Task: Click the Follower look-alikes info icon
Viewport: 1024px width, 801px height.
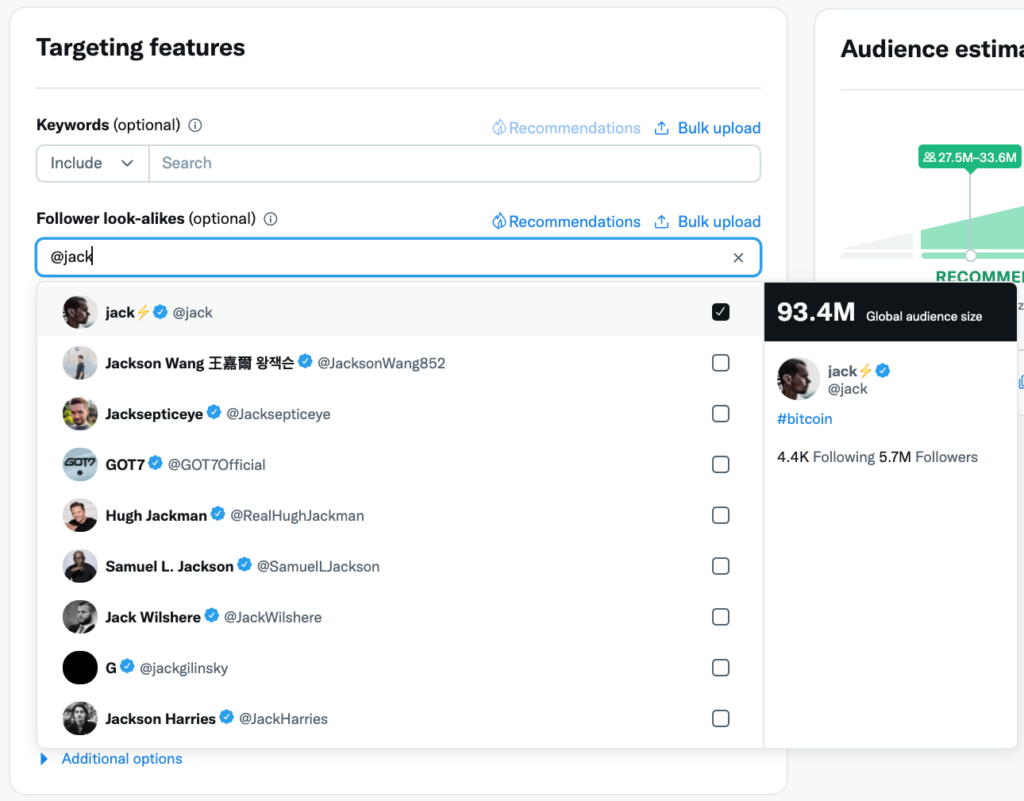Action: pyautogui.click(x=270, y=219)
